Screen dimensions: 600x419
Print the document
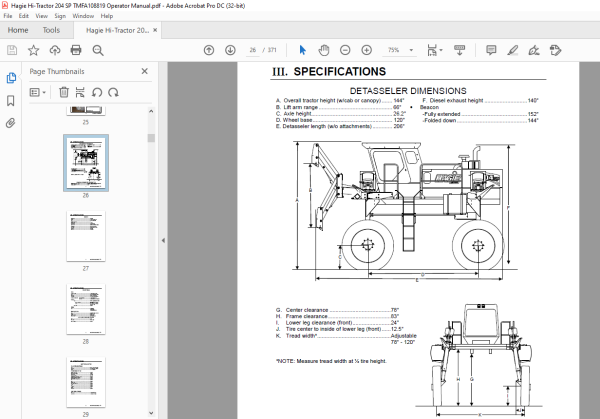(76, 50)
